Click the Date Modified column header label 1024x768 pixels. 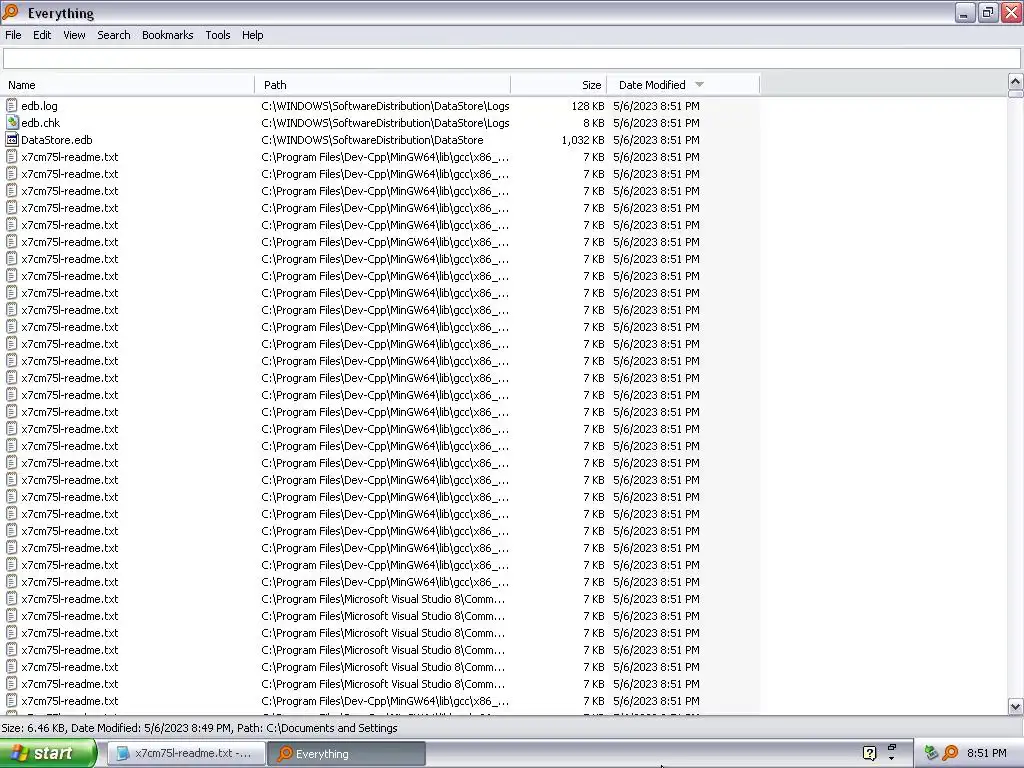pyautogui.click(x=652, y=84)
